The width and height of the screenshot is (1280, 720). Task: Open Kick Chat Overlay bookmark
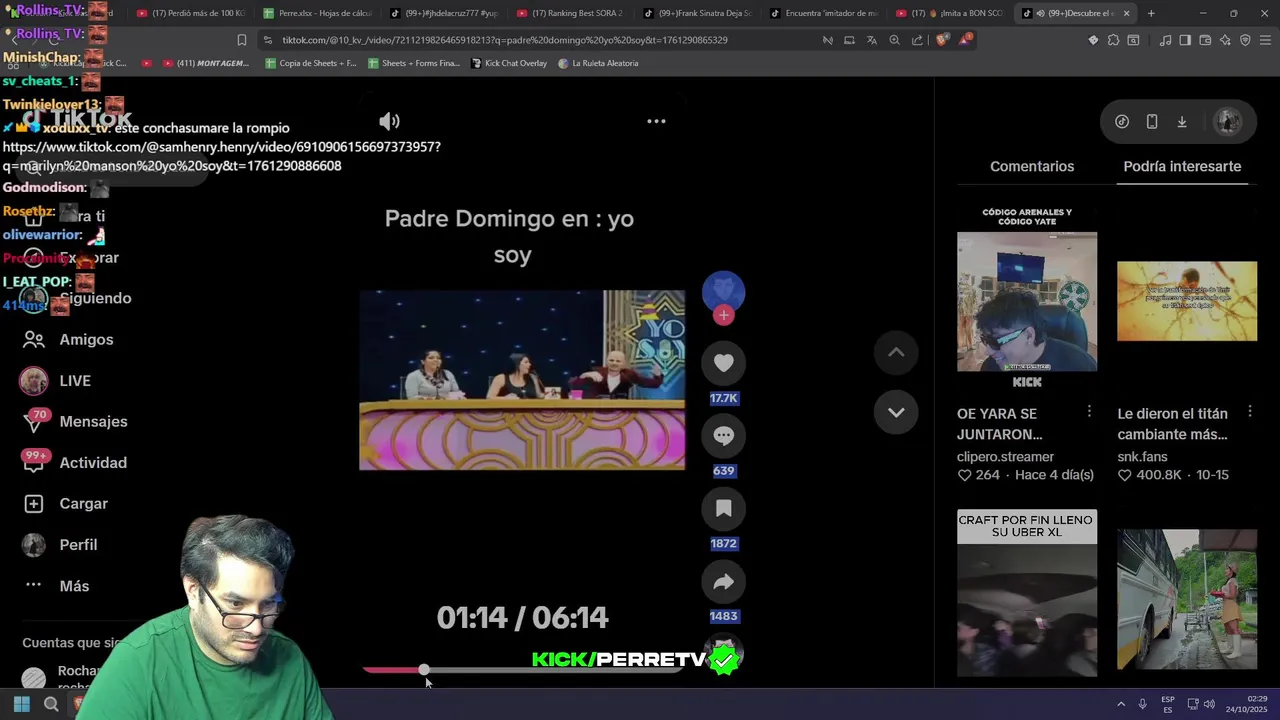tap(508, 63)
